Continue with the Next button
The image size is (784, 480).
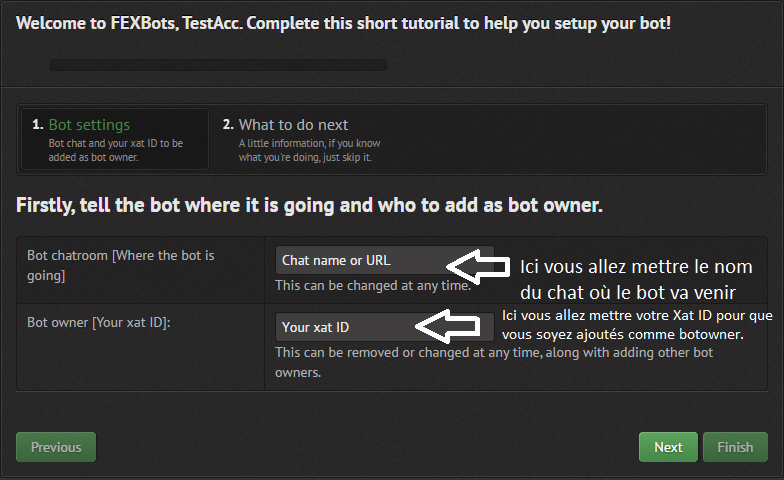(x=668, y=447)
